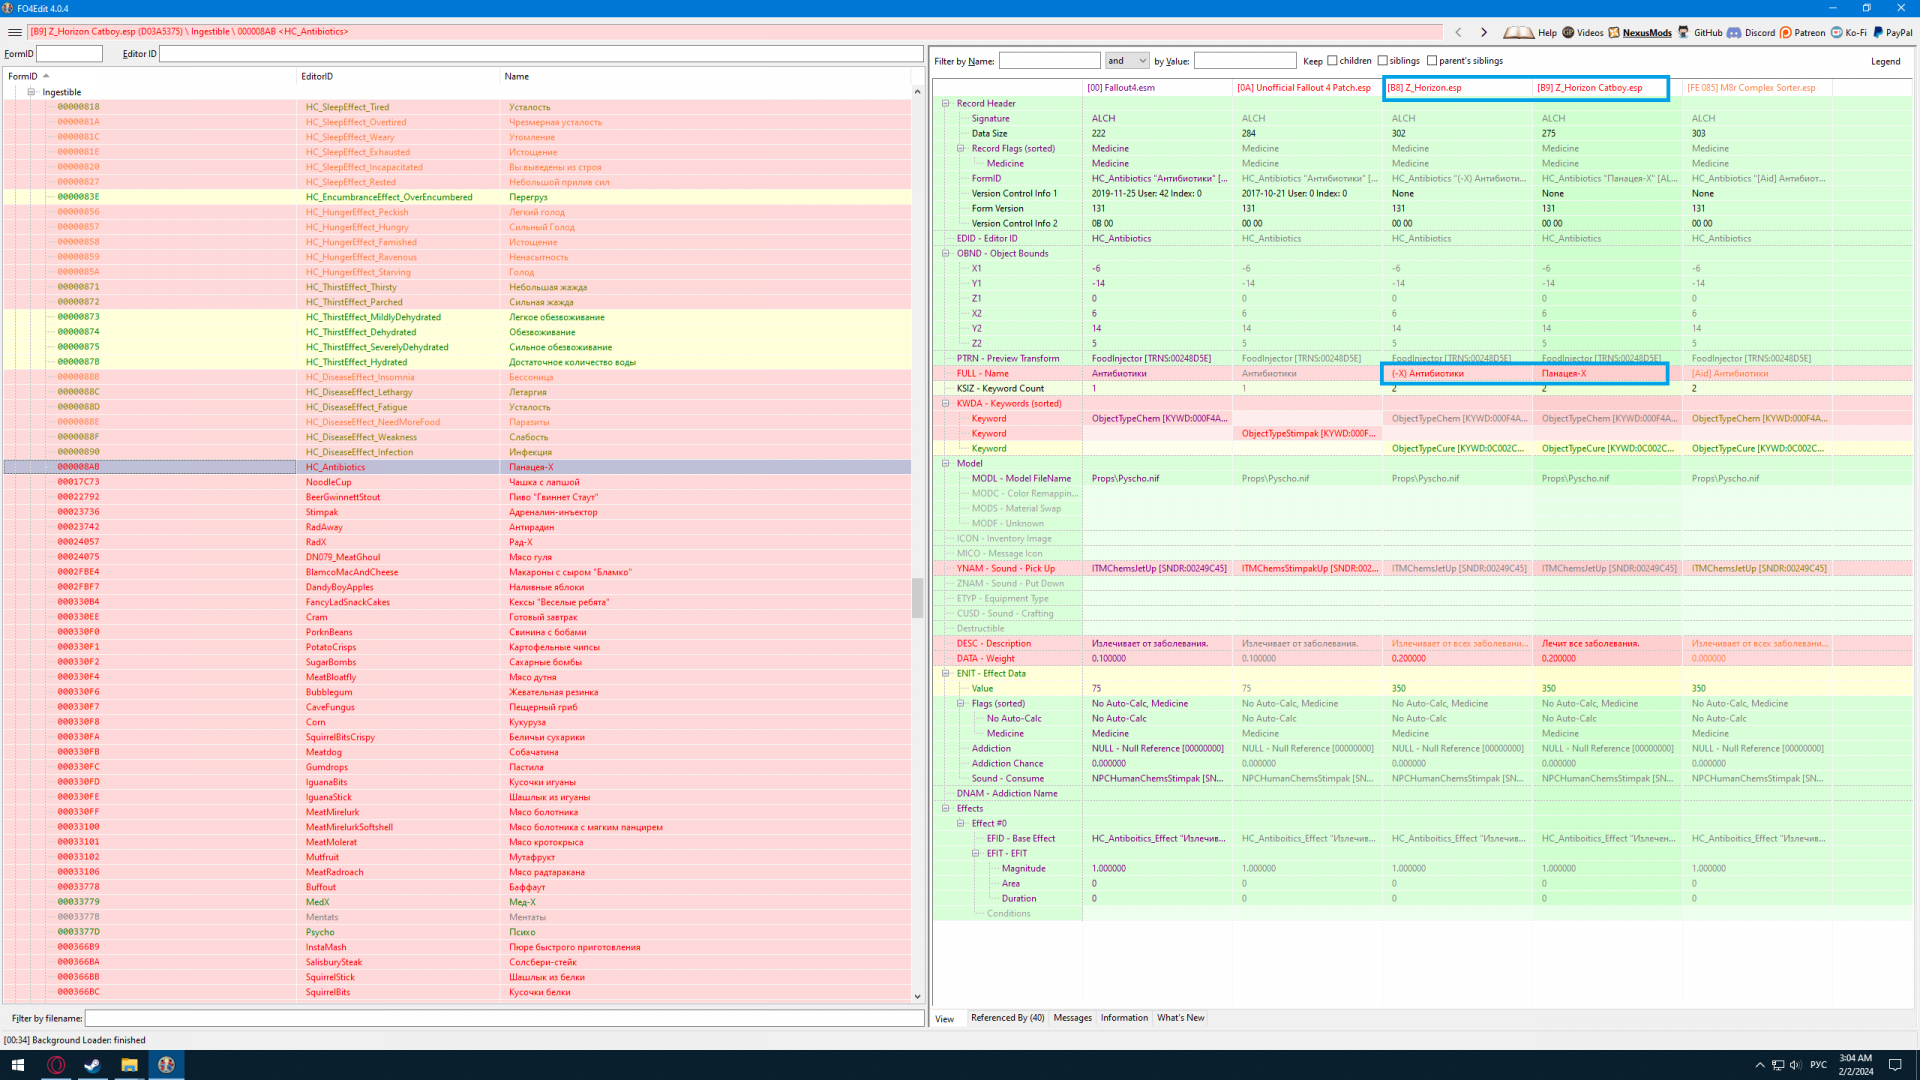Collapse the Ingestible tree node

pos(31,92)
